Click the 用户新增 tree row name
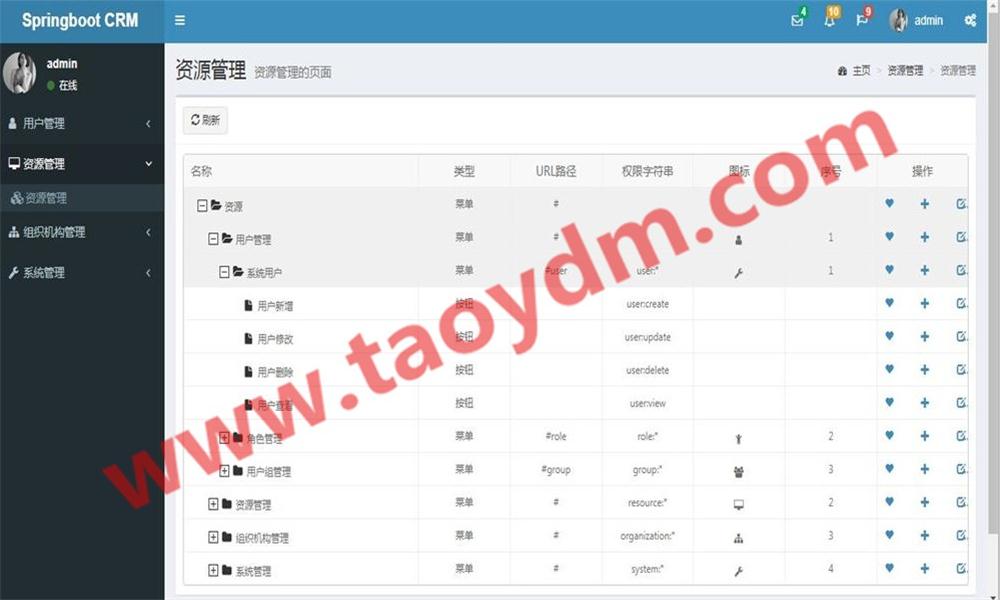 tap(275, 306)
